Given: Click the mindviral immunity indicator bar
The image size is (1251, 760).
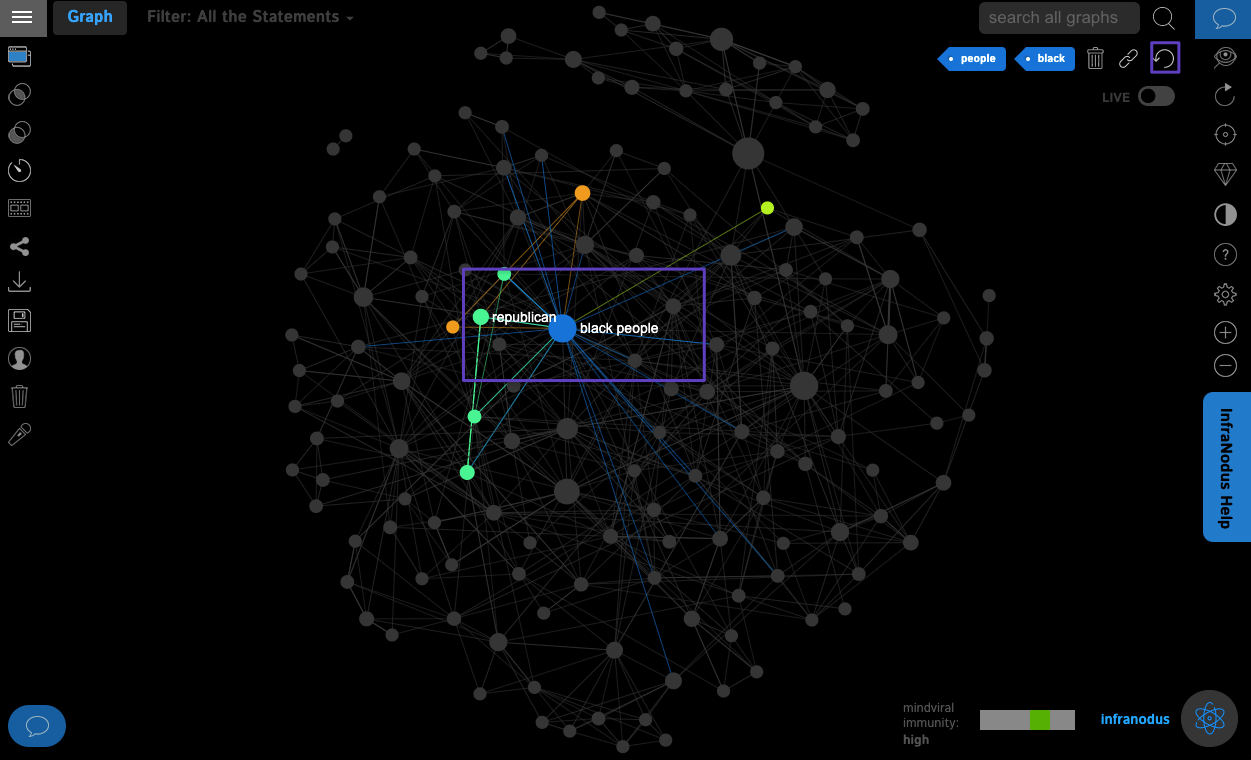Looking at the screenshot, I should pos(1027,720).
